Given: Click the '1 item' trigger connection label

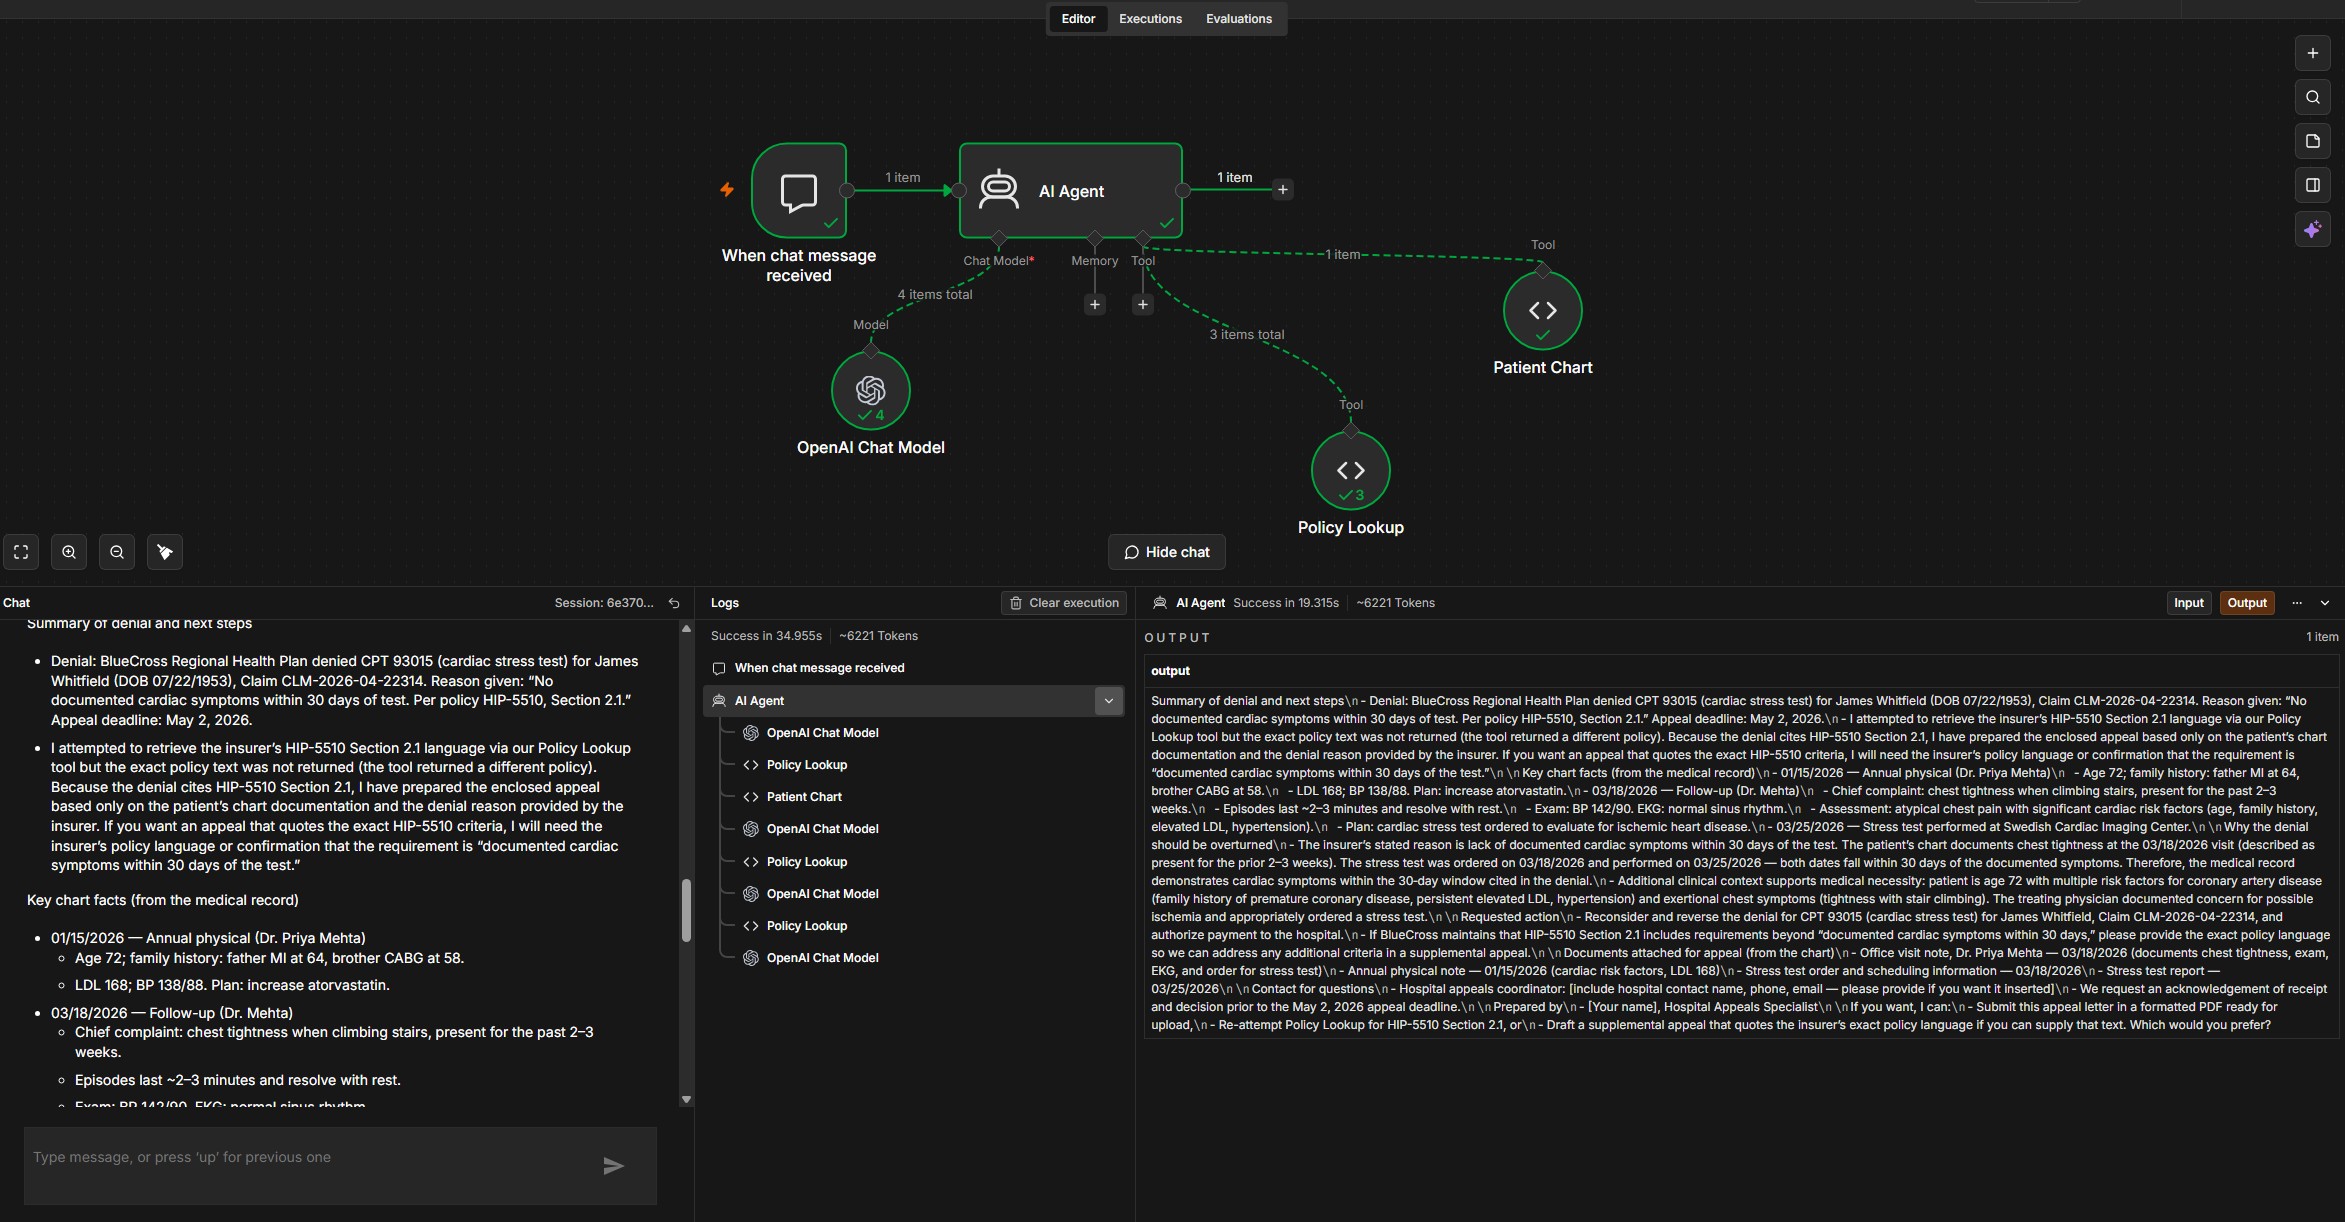Looking at the screenshot, I should coord(902,177).
